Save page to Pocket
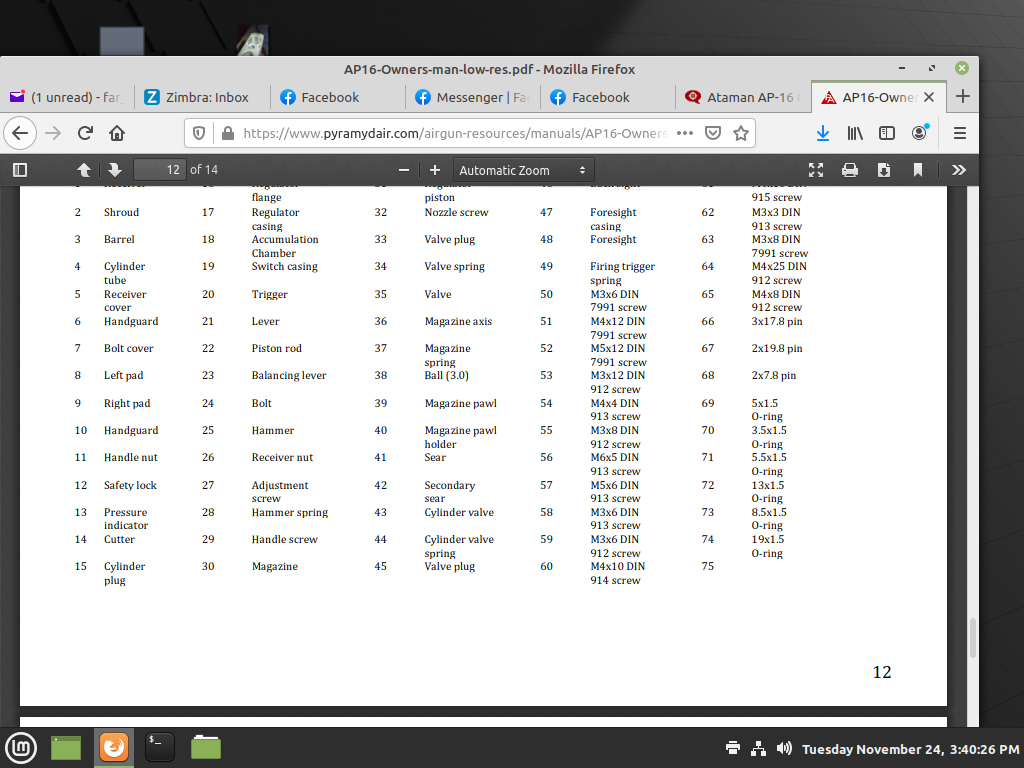The width and height of the screenshot is (1024, 768). tap(712, 133)
